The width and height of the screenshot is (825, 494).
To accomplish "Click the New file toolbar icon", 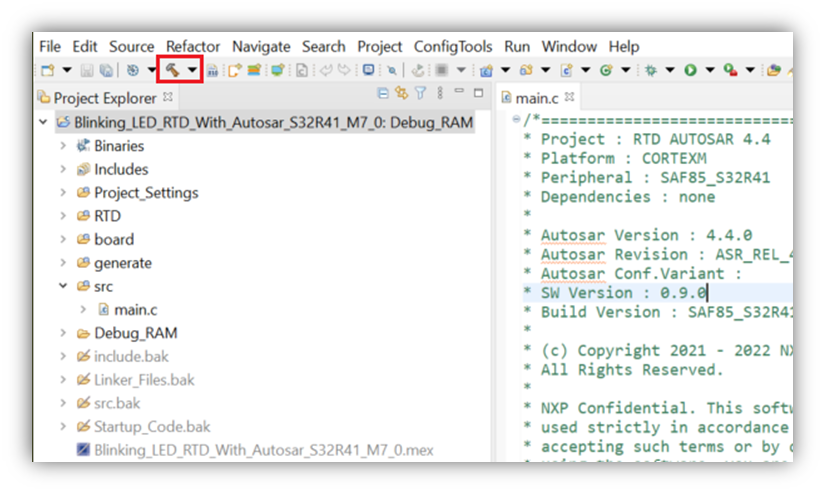I will pyautogui.click(x=47, y=70).
